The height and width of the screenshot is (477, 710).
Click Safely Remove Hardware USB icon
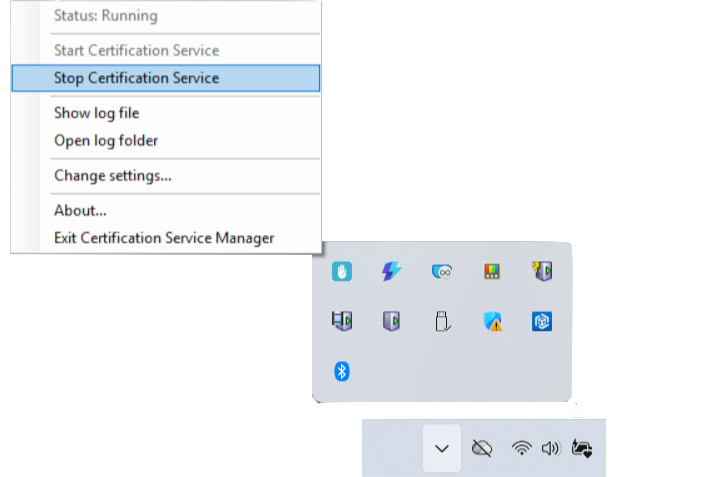[442, 321]
